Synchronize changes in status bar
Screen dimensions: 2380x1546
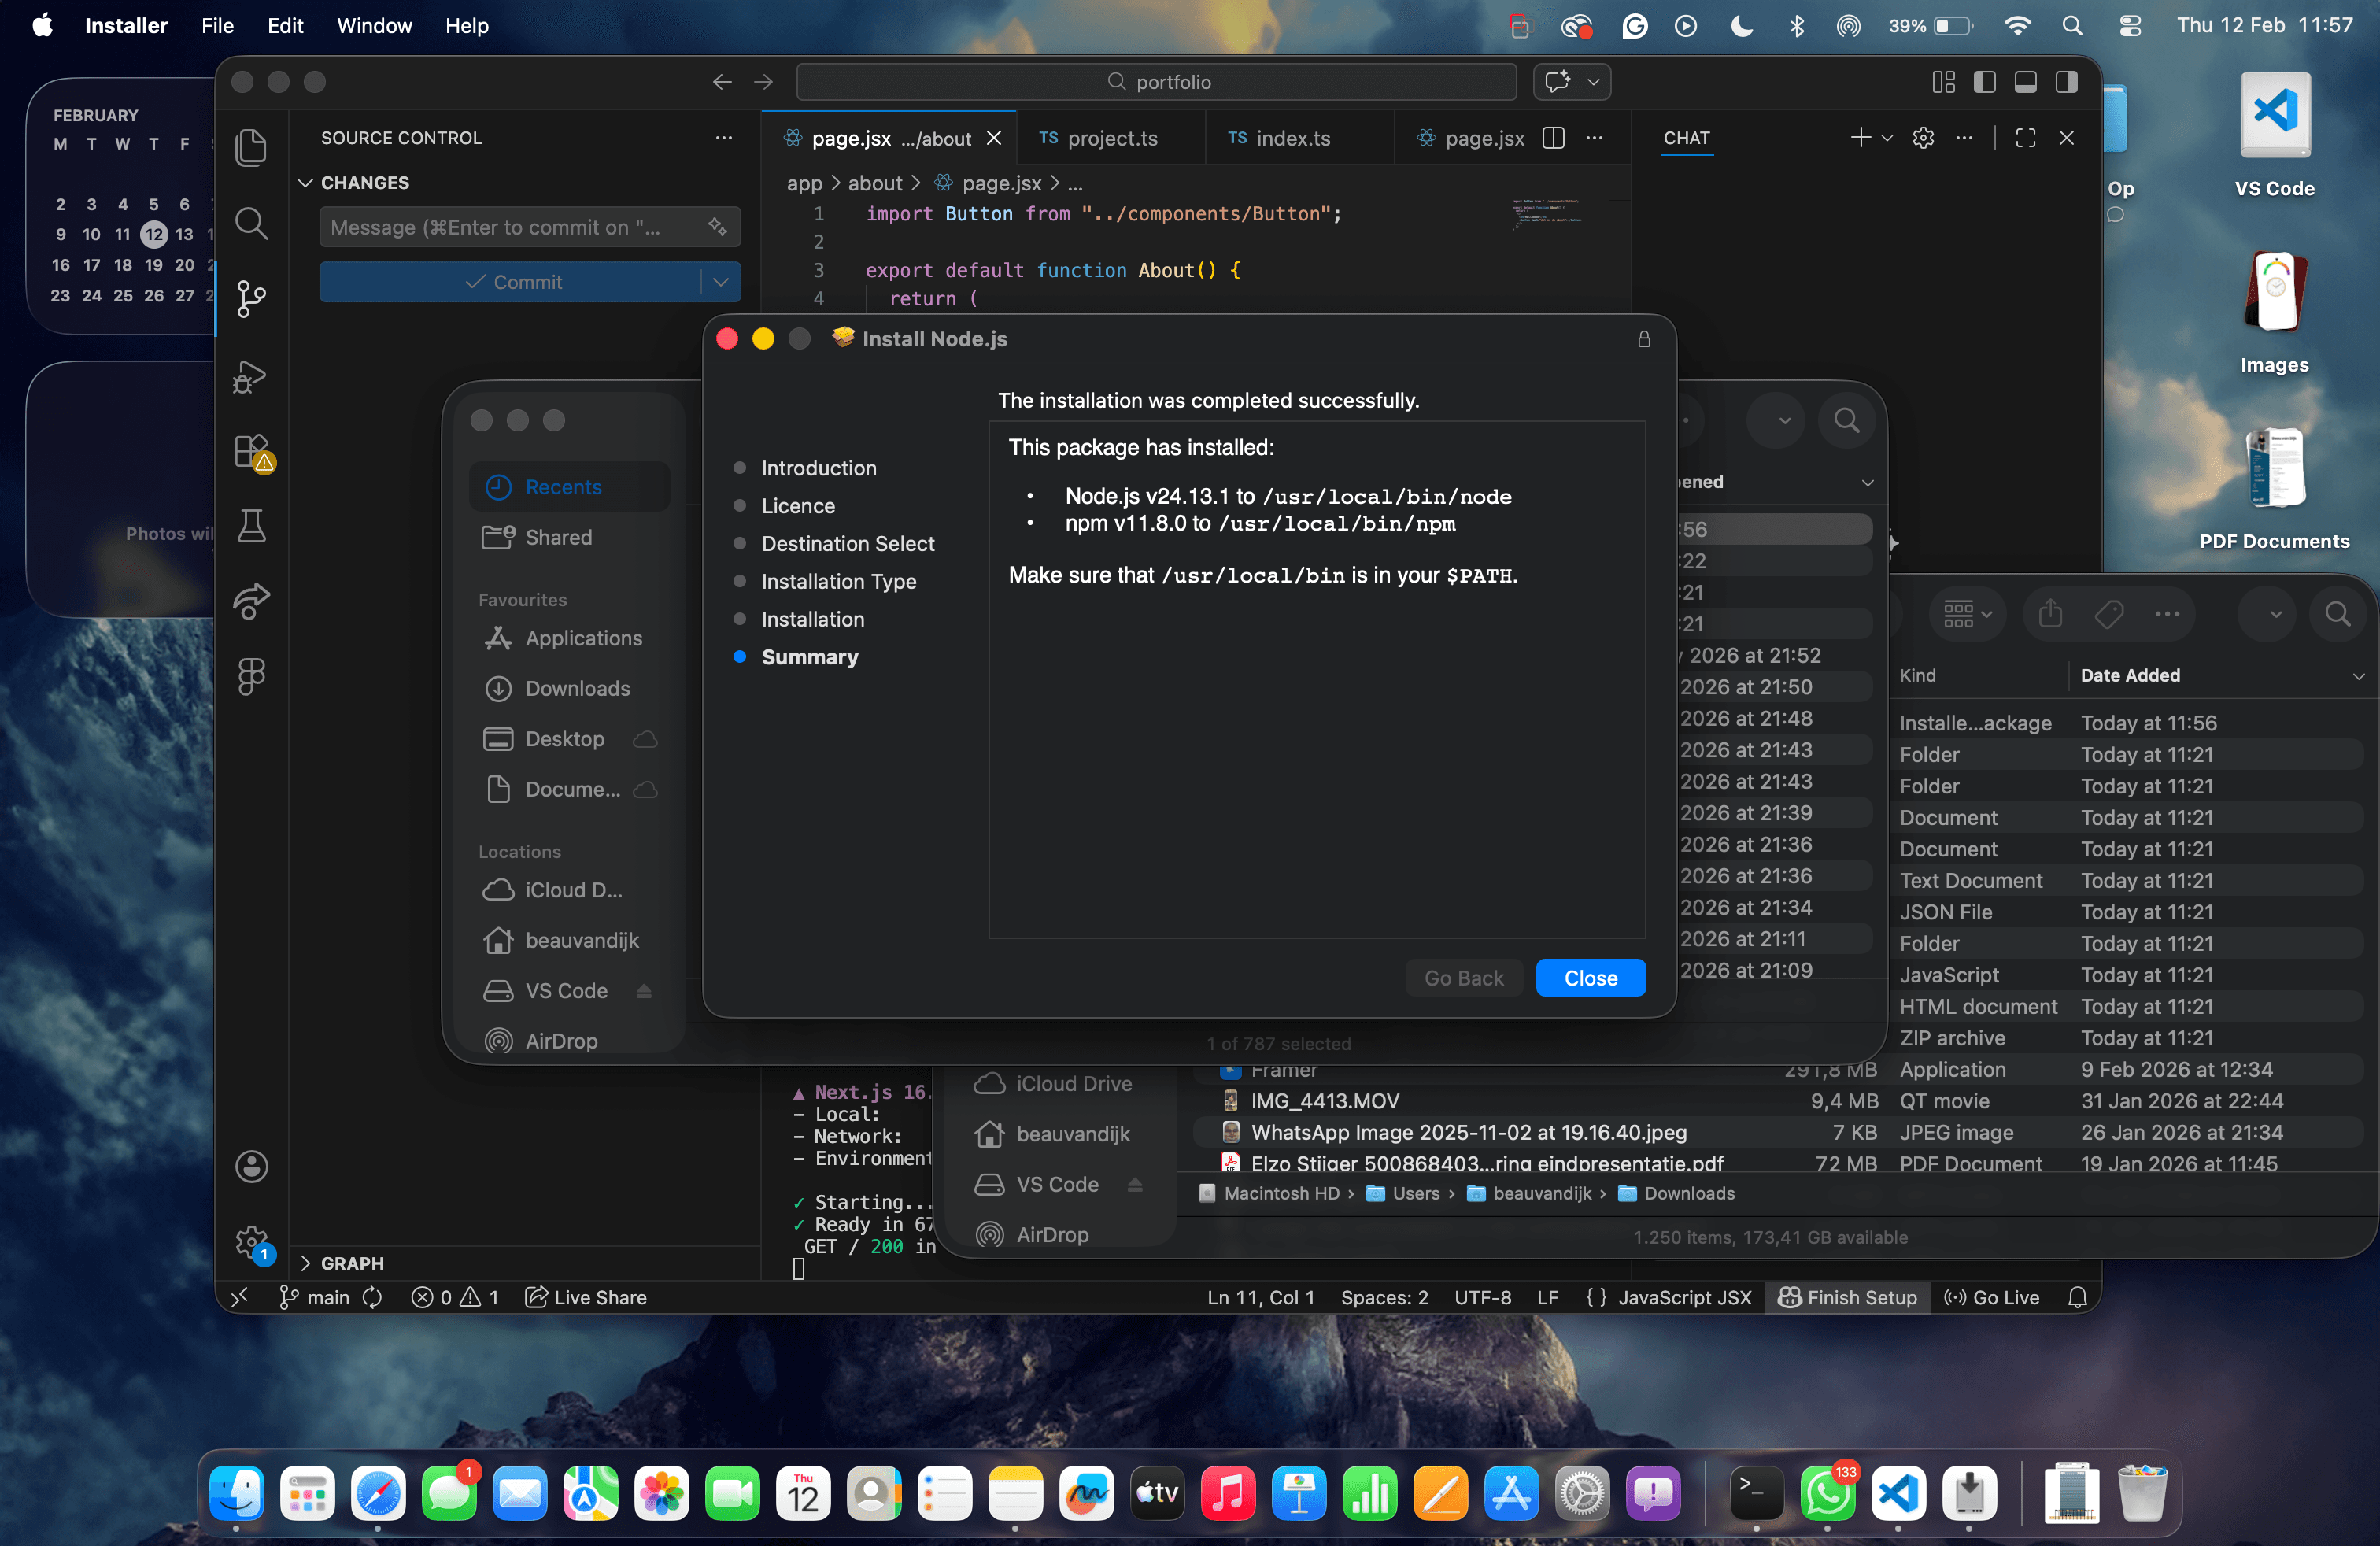[372, 1297]
